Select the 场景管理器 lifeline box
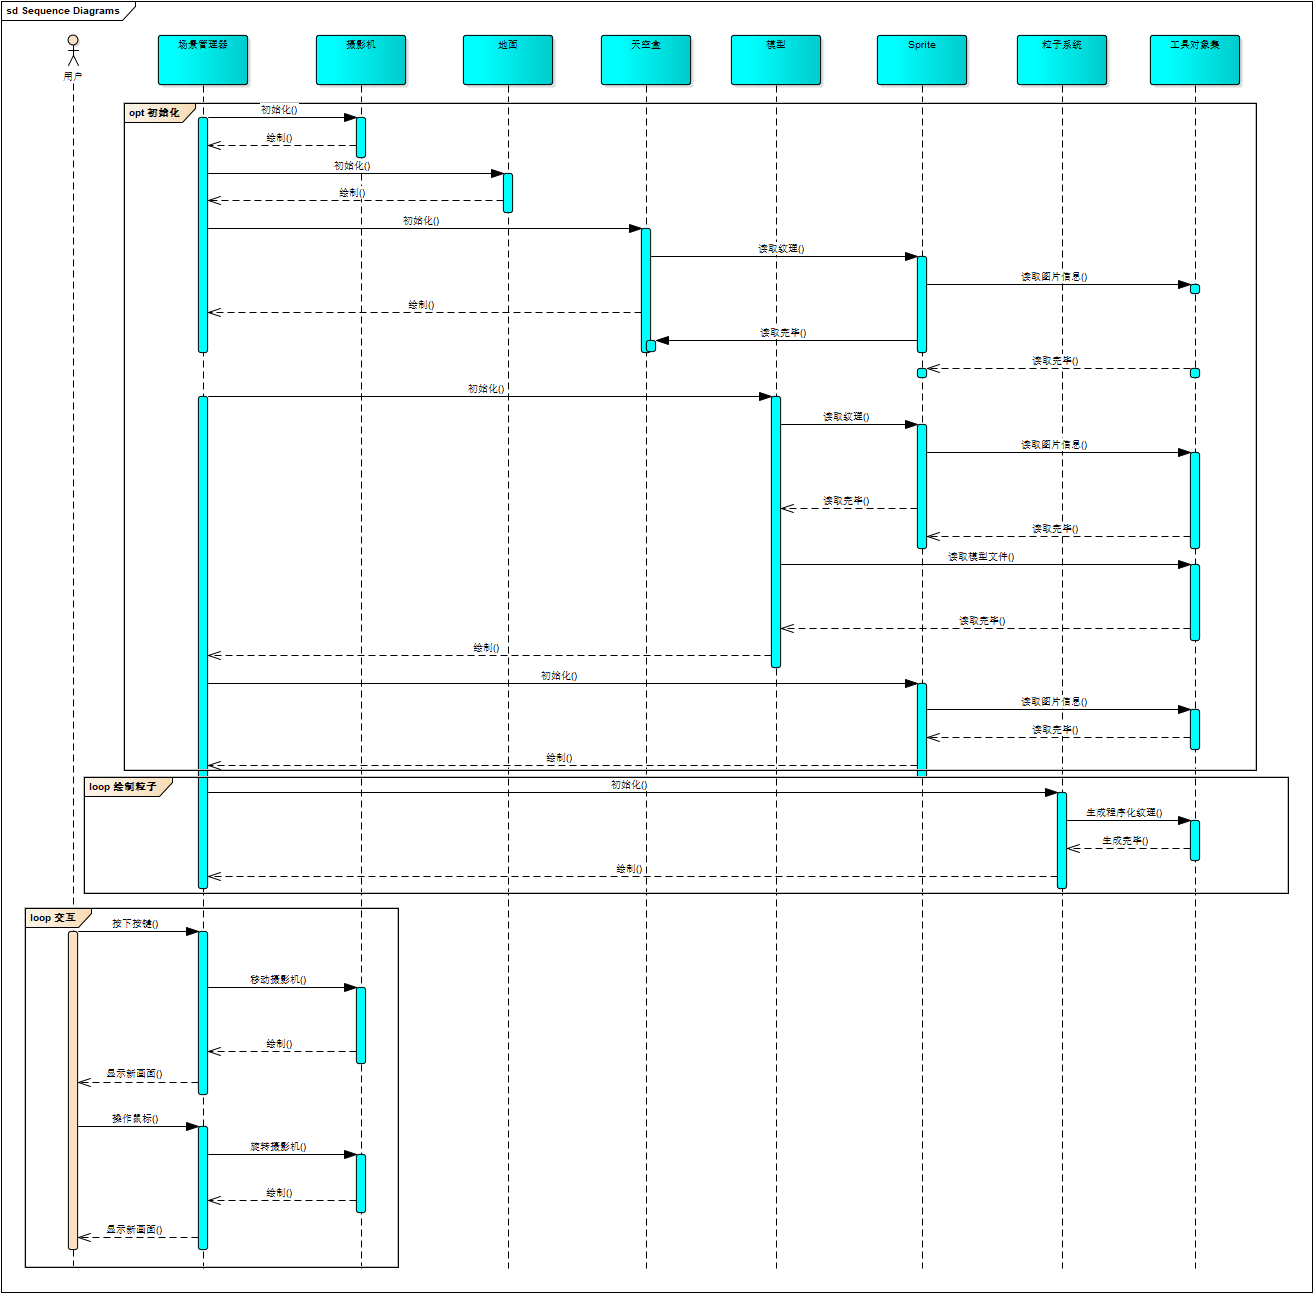This screenshot has width=1313, height=1293. click(x=203, y=60)
